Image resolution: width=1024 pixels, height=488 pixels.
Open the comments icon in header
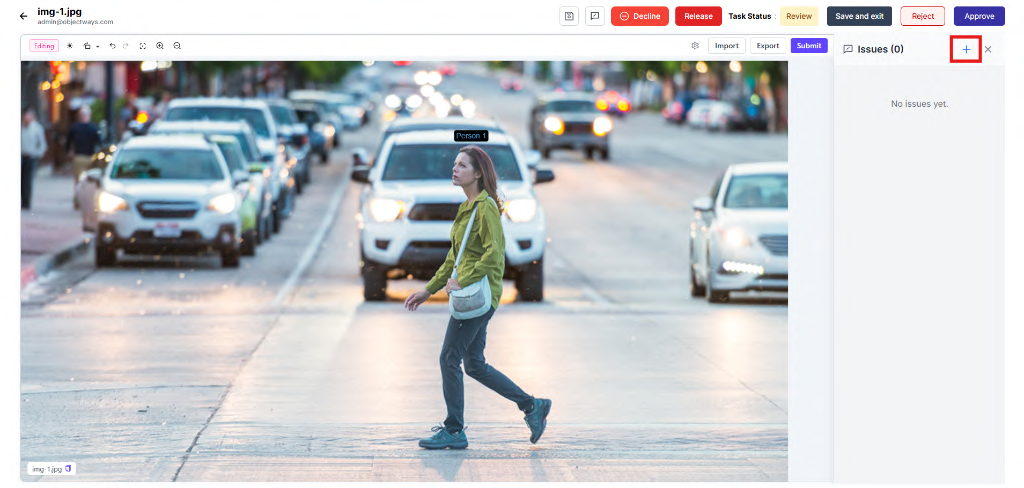pyautogui.click(x=594, y=16)
